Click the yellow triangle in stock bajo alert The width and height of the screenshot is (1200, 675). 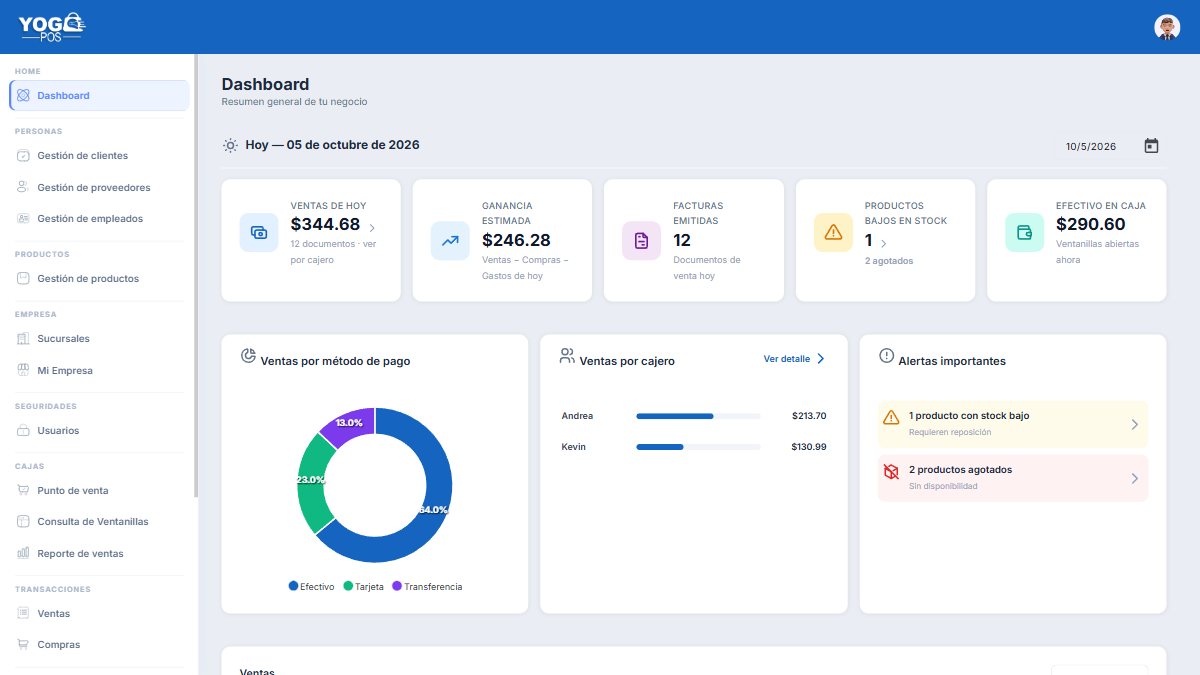(x=891, y=417)
